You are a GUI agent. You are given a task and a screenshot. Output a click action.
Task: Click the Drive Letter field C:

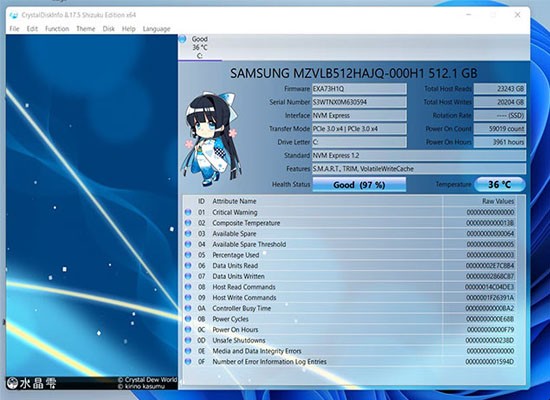(x=359, y=142)
